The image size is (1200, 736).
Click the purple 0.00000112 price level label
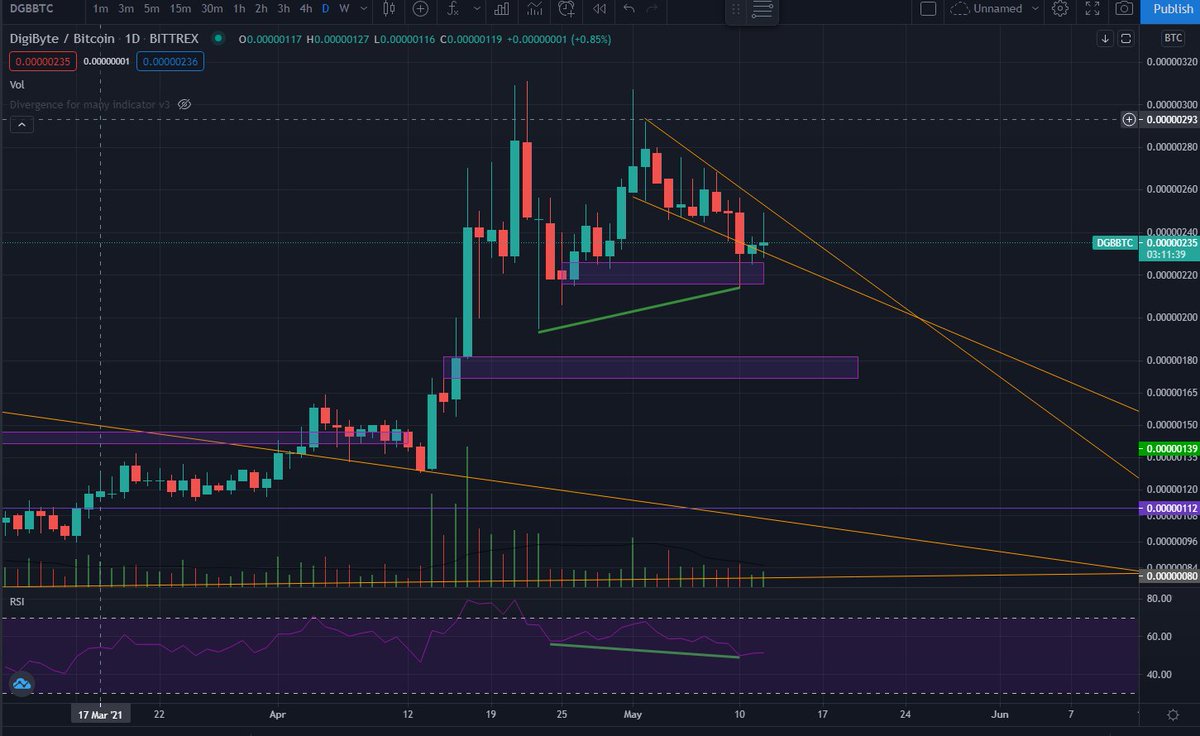click(x=1170, y=508)
